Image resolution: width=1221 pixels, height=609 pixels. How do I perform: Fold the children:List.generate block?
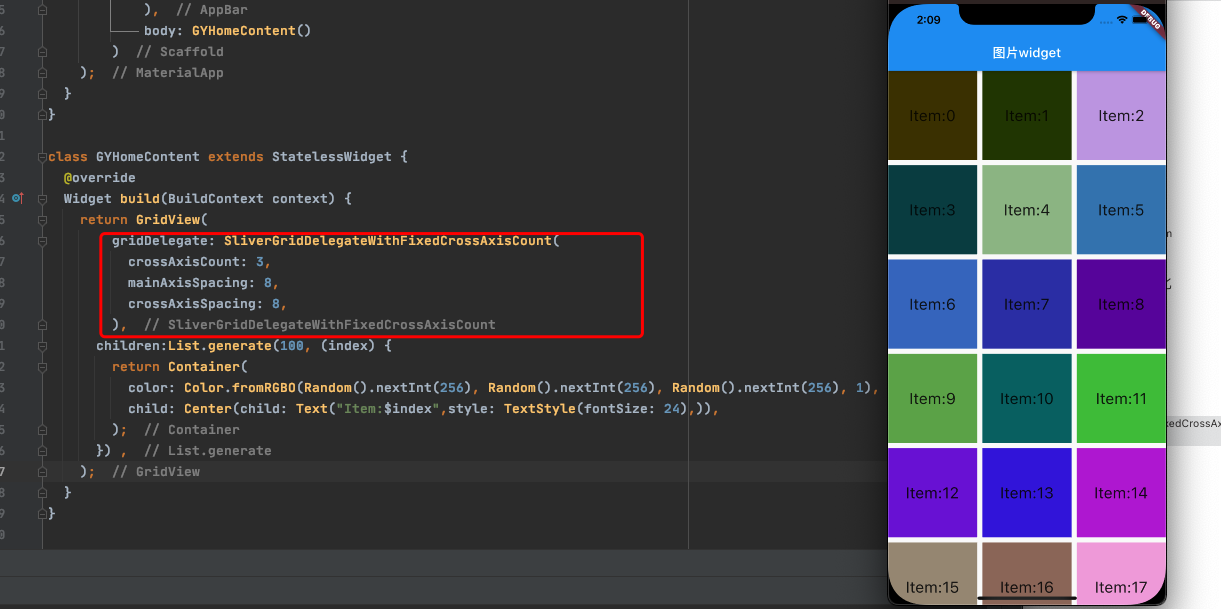[x=42, y=346]
